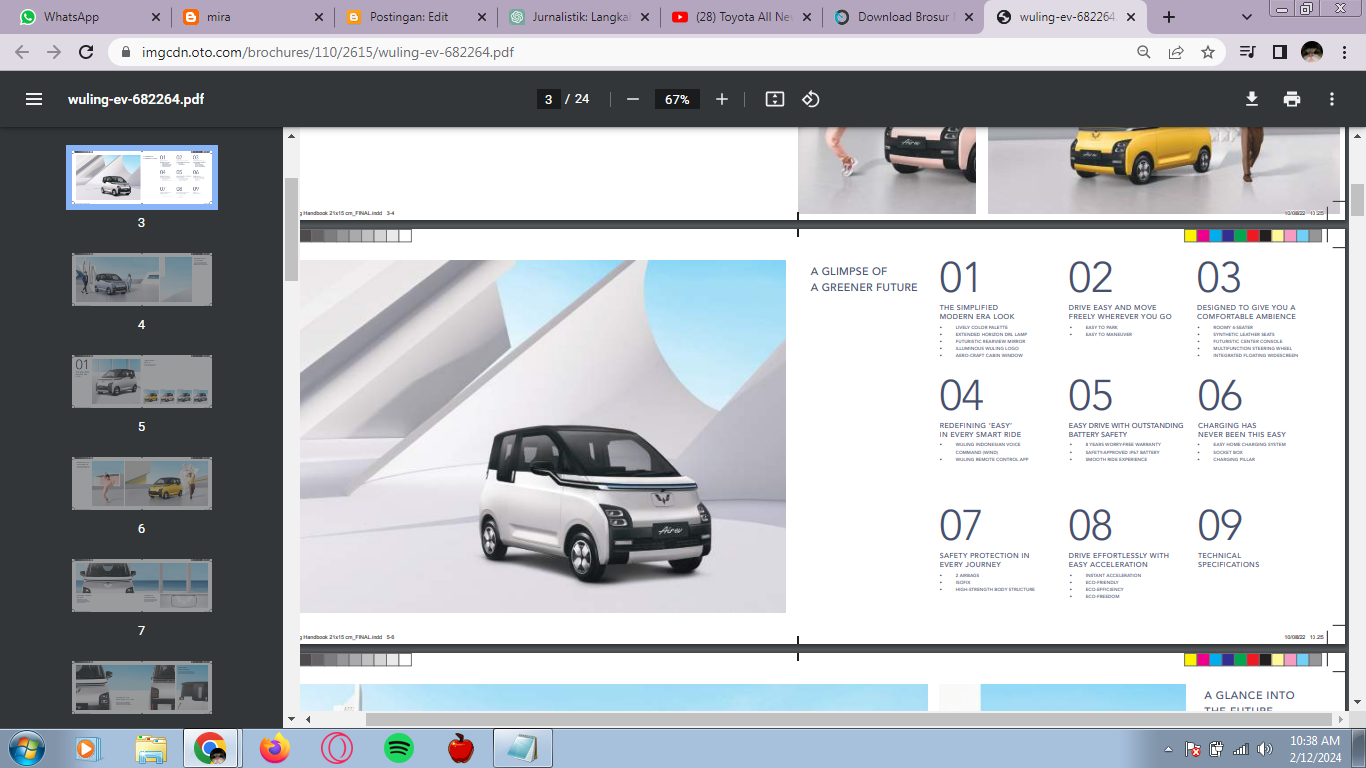Open Opera browser from taskbar
The image size is (1366, 768).
coord(337,748)
